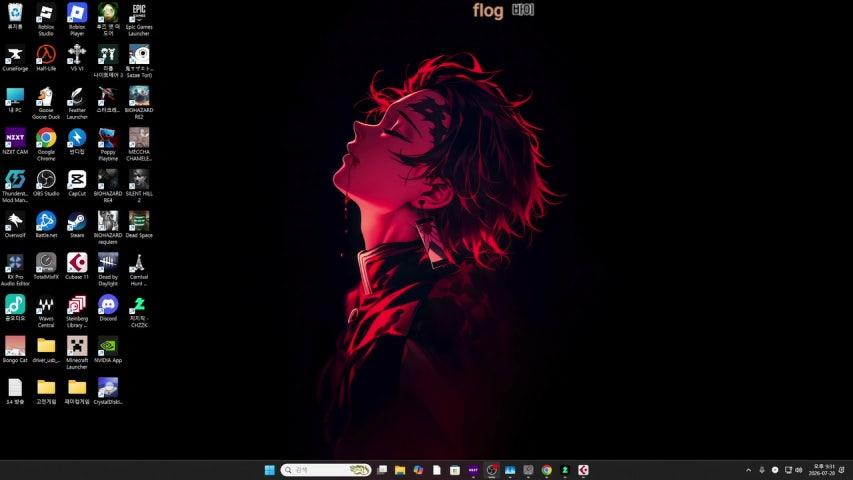Switch to CHZZK app on the taskbar
The width and height of the screenshot is (853, 480).
pos(565,470)
